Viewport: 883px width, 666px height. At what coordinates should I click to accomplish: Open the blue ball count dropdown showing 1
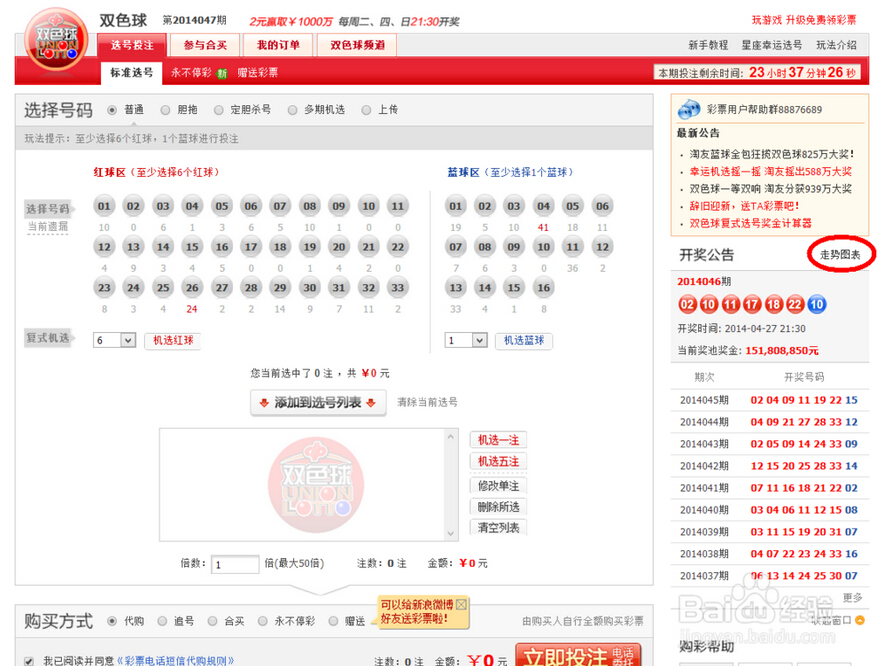(x=465, y=340)
